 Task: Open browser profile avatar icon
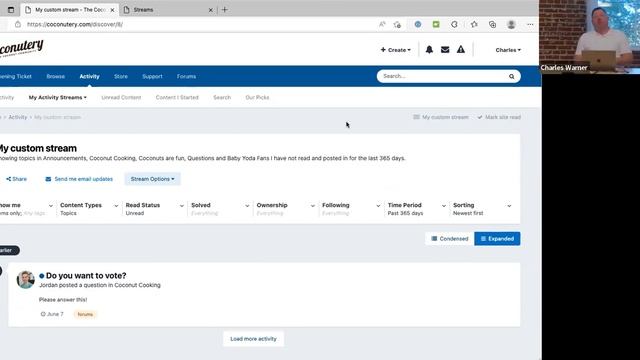point(511,24)
